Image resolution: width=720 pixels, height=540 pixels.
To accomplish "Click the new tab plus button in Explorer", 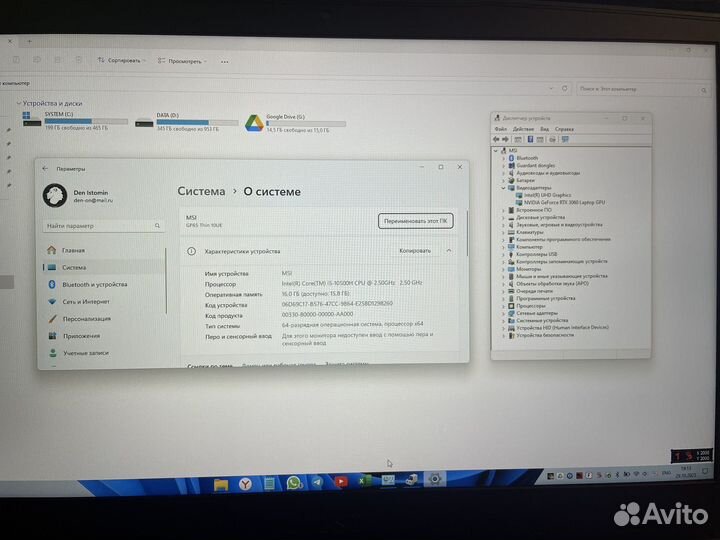I will pyautogui.click(x=29, y=41).
